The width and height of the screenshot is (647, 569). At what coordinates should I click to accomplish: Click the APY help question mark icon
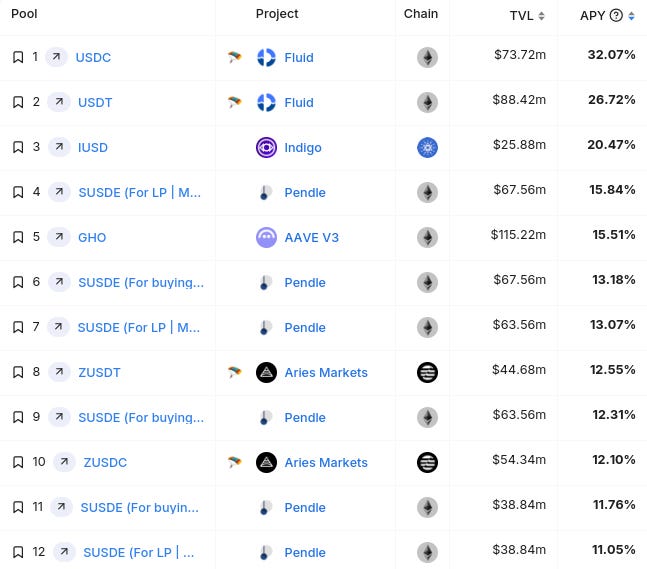(x=616, y=16)
